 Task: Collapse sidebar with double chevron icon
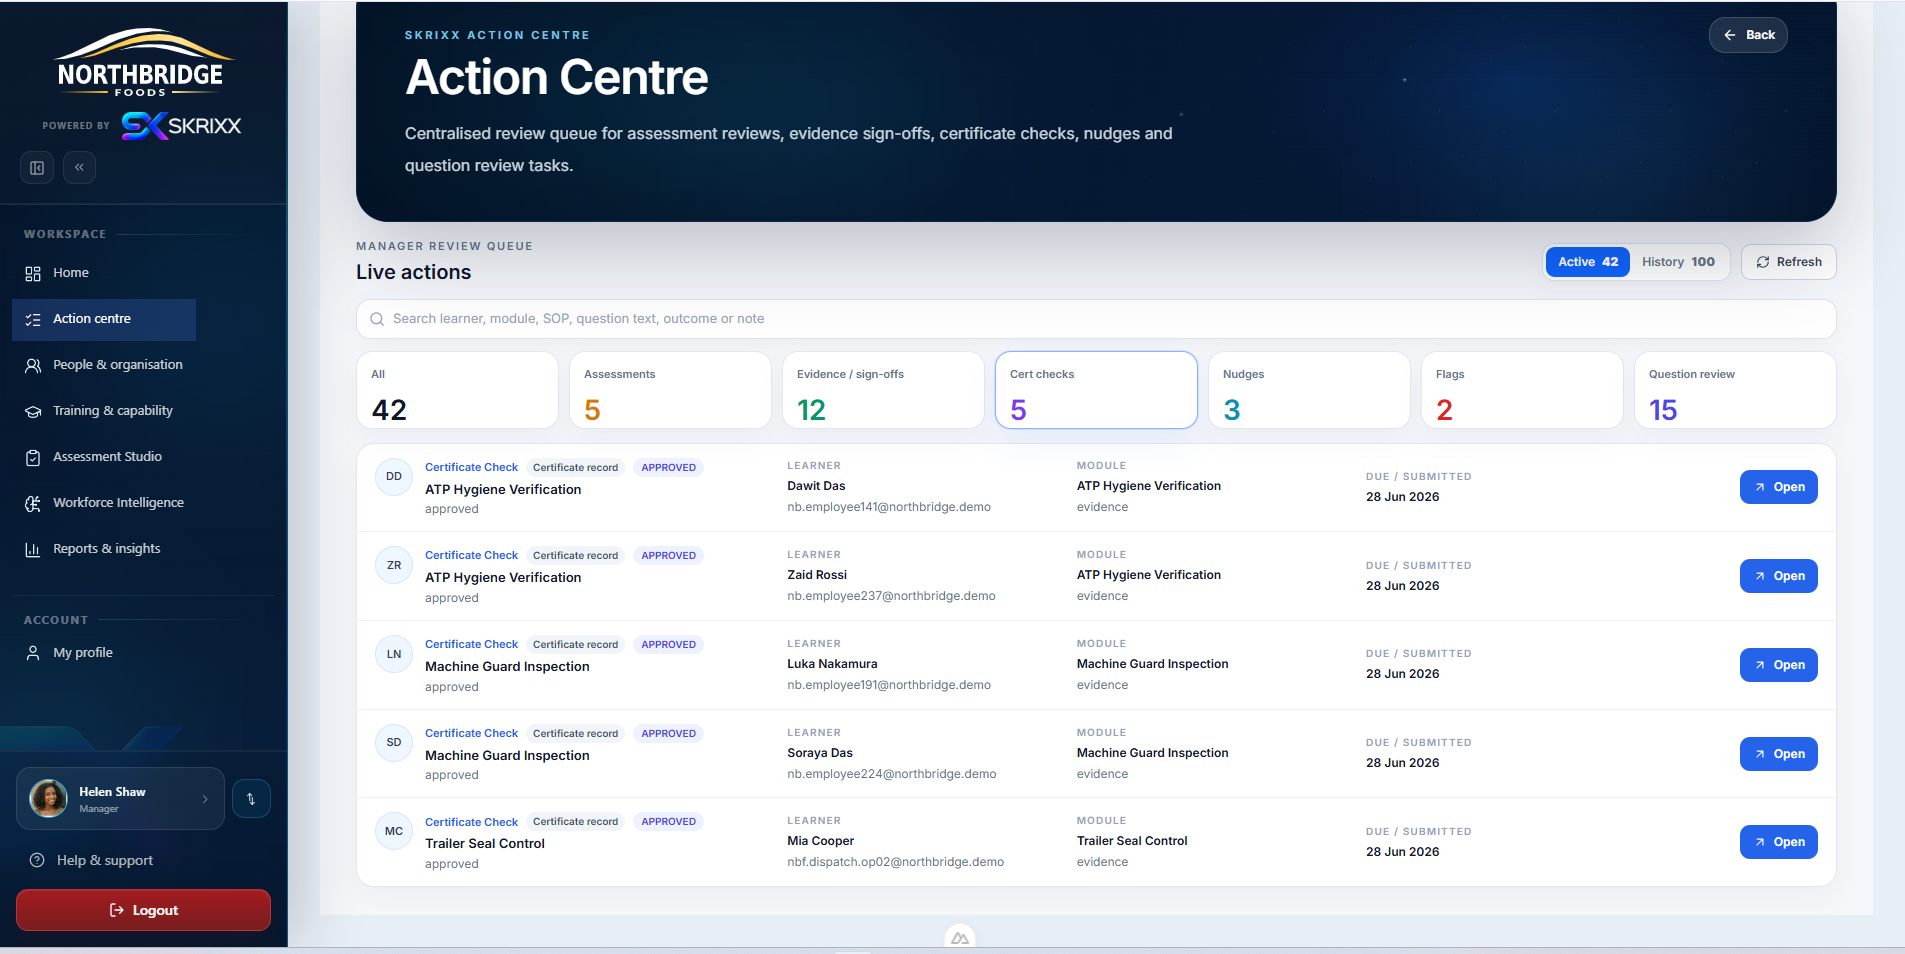[79, 168]
